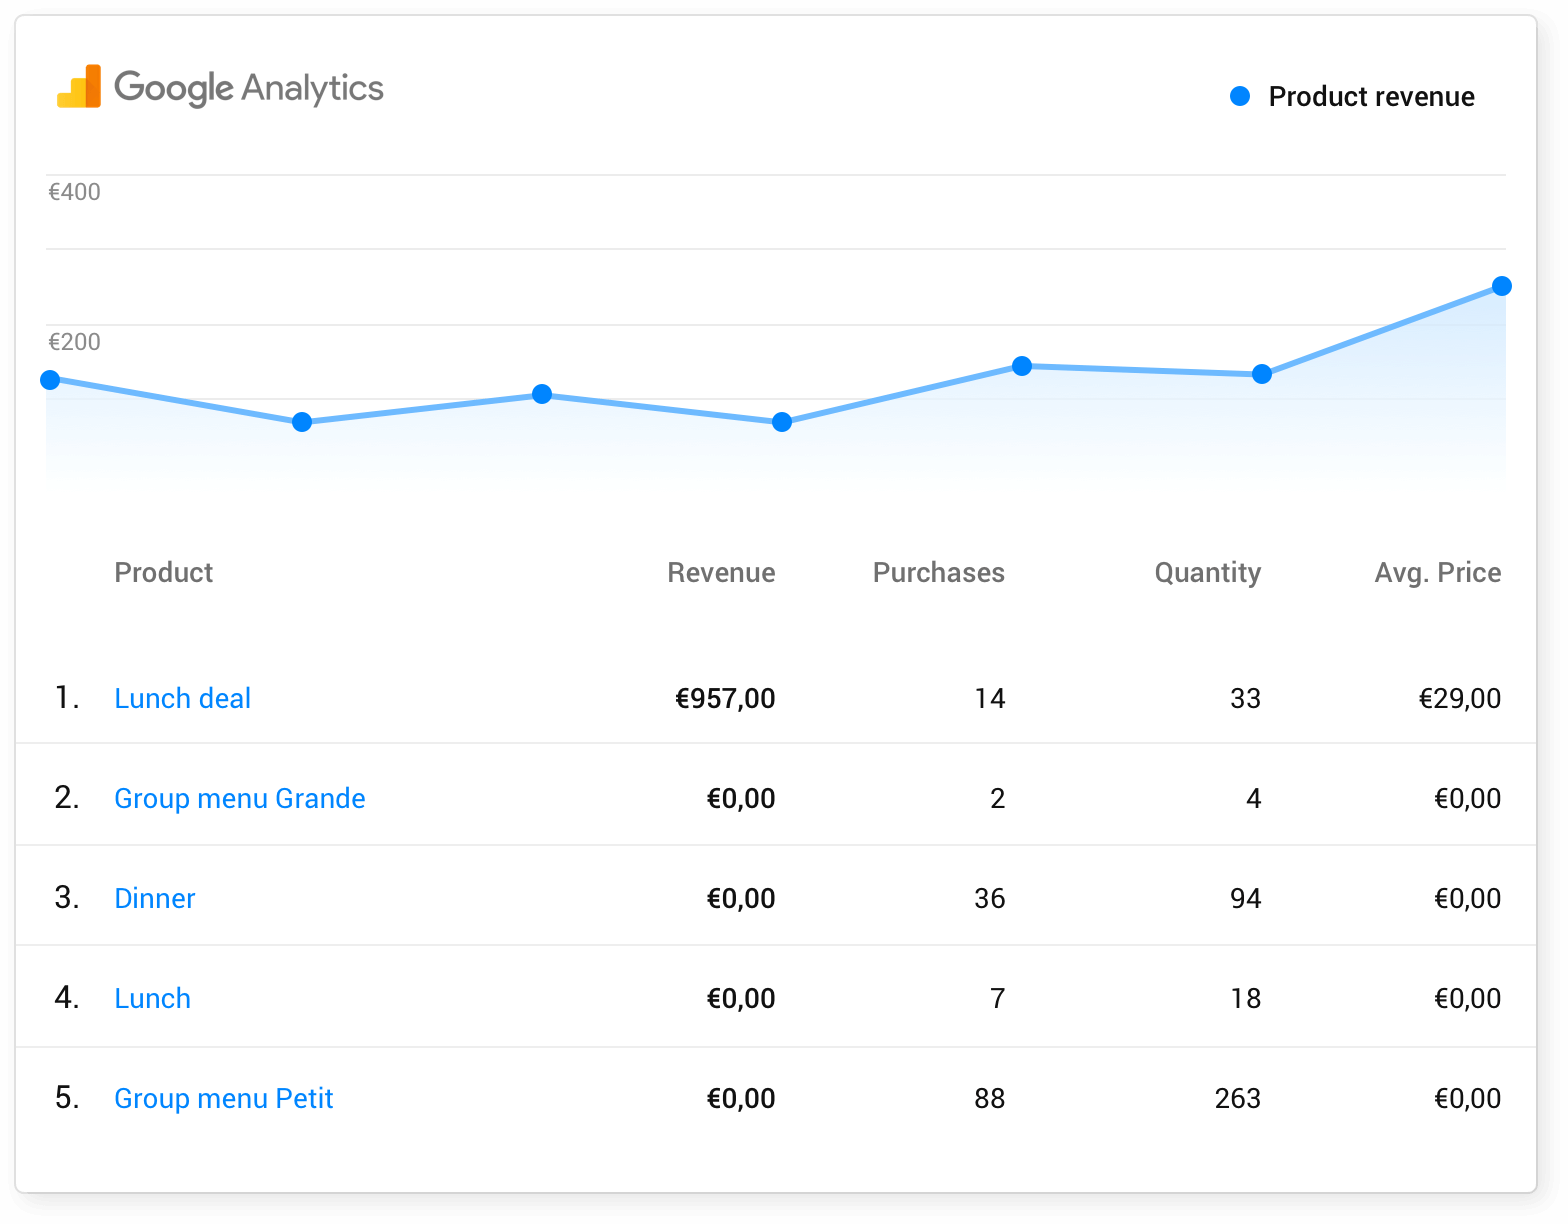Screen dimensions: 1568x1224
Task: Click the Google Analytics logo icon
Action: tap(79, 87)
